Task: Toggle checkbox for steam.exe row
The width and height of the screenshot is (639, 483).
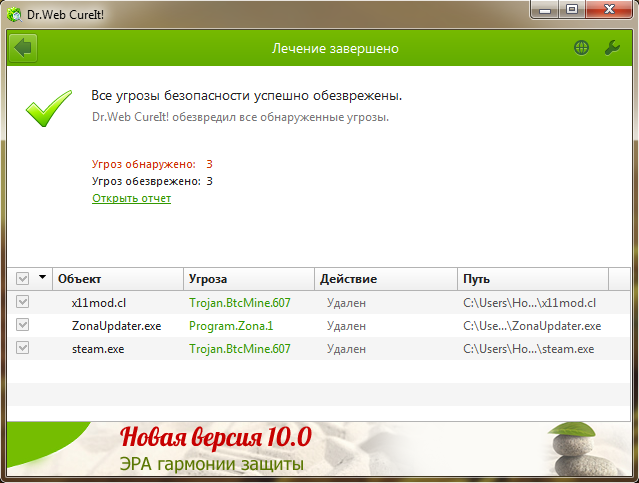Action: 22,348
